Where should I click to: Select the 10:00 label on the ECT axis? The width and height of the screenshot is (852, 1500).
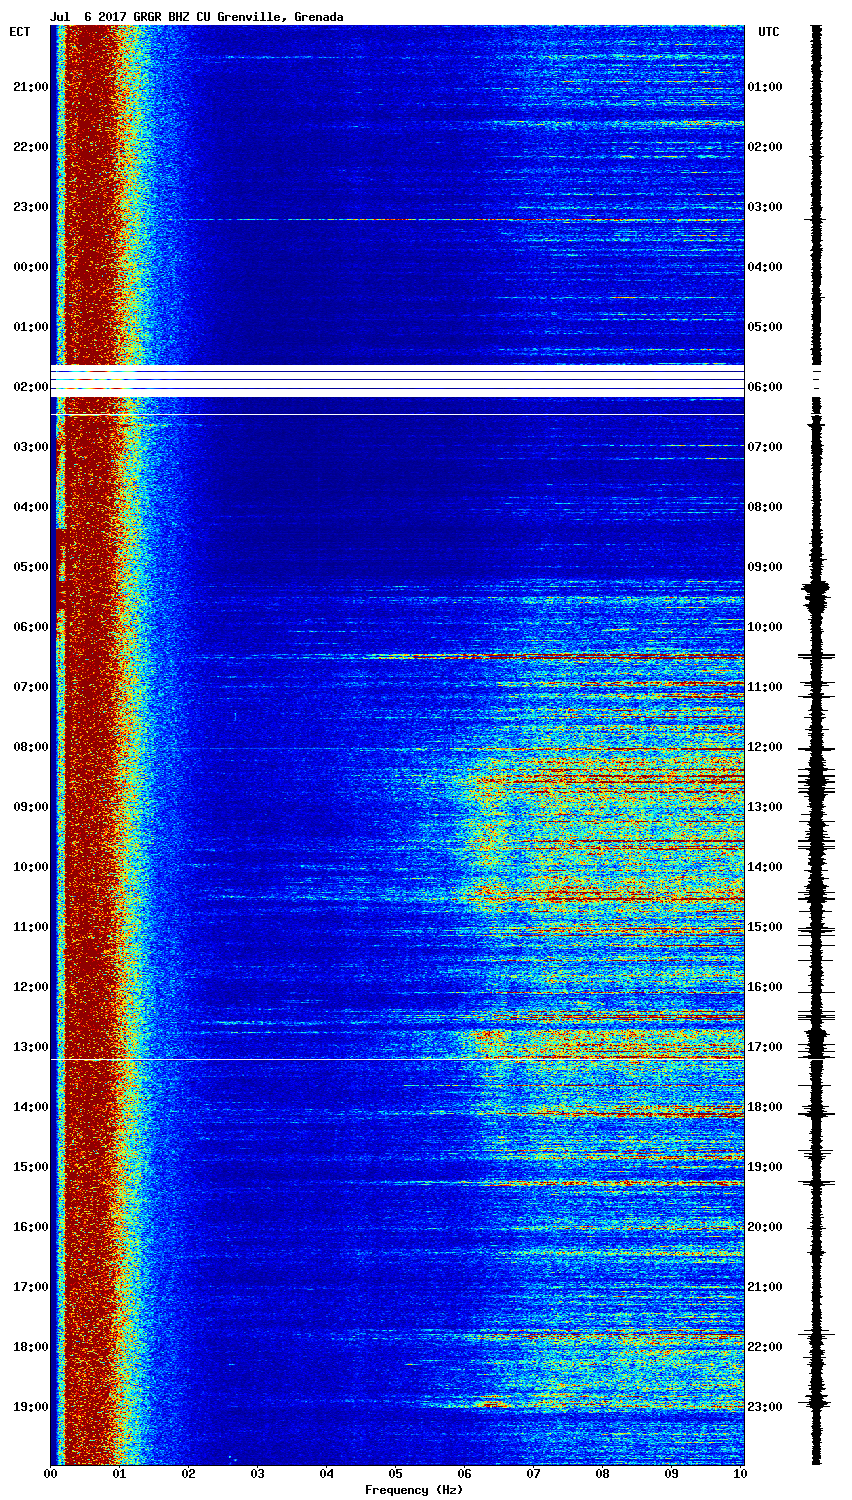[x=31, y=867]
